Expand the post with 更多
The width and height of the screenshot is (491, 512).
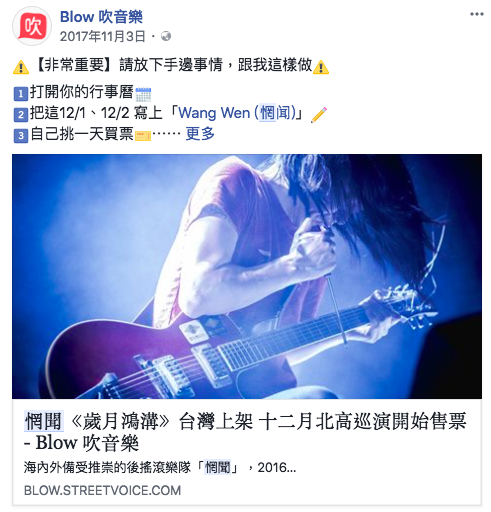pyautogui.click(x=200, y=134)
